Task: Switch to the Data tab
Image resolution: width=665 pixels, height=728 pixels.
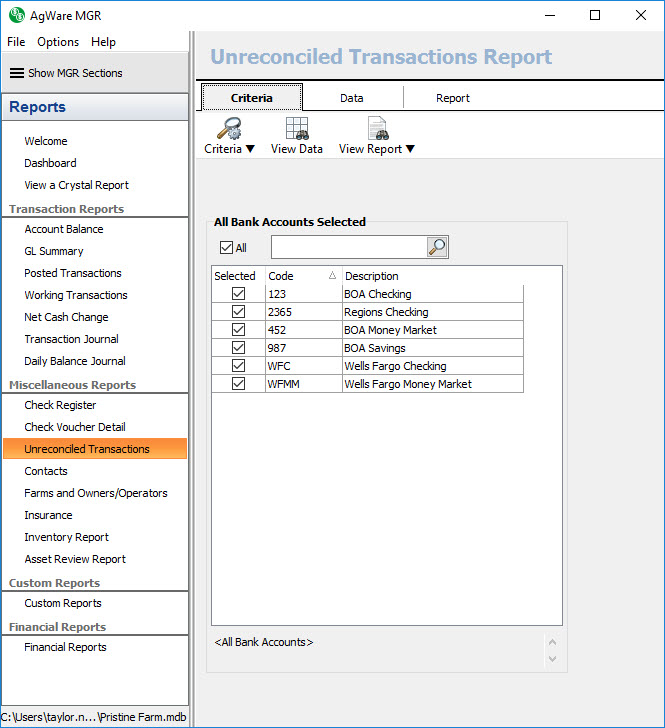Action: pos(352,98)
